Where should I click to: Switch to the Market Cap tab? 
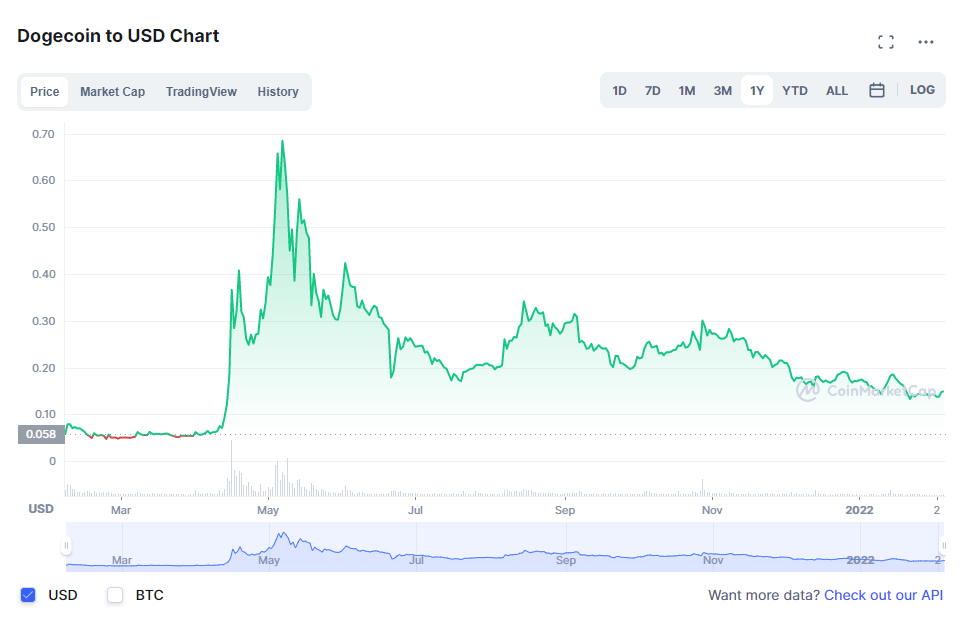[x=112, y=92]
